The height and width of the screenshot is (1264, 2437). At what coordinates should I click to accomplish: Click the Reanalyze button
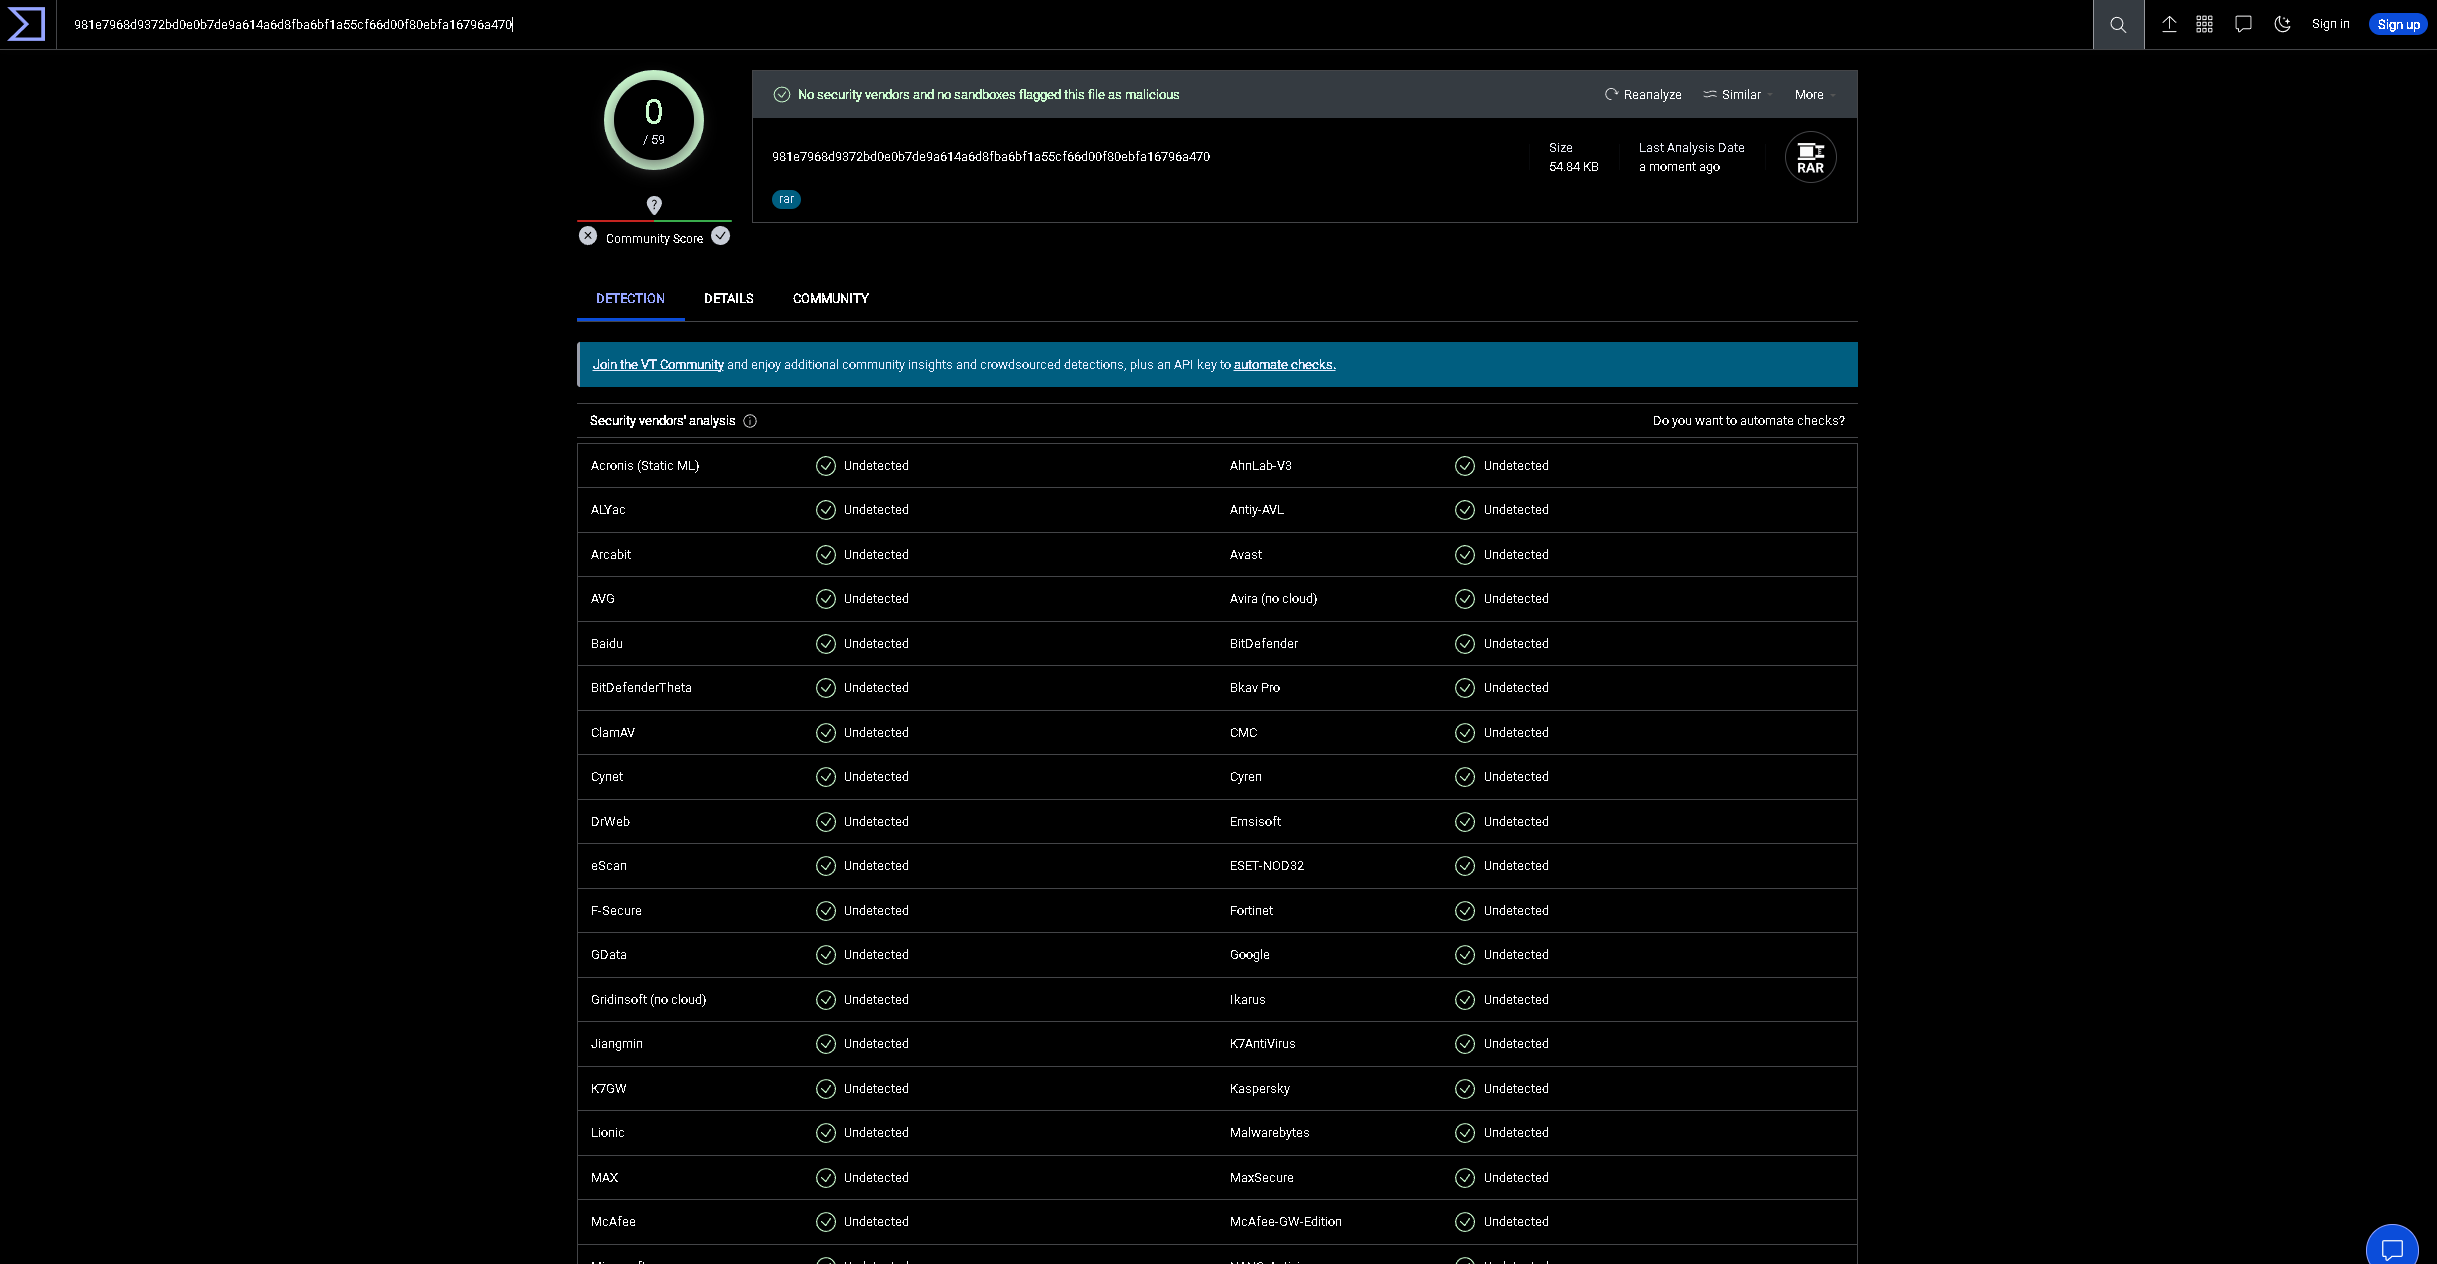1643,95
